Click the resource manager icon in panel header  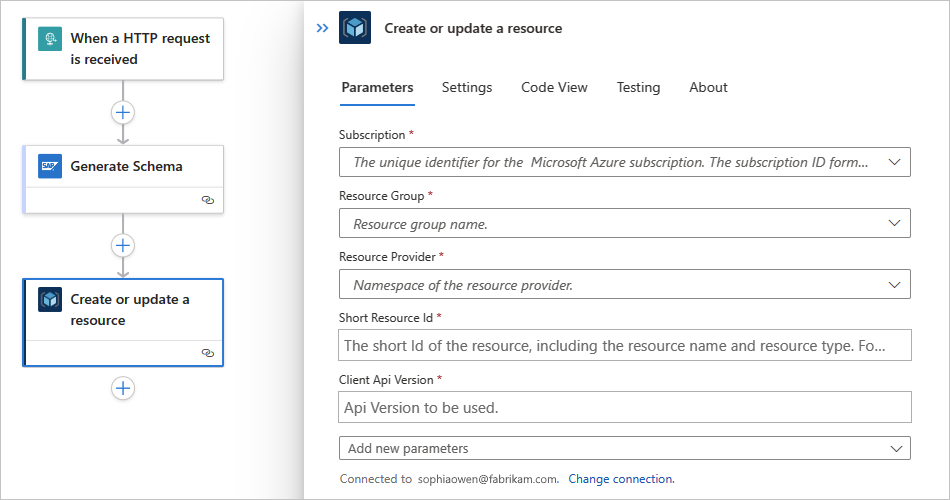(355, 28)
